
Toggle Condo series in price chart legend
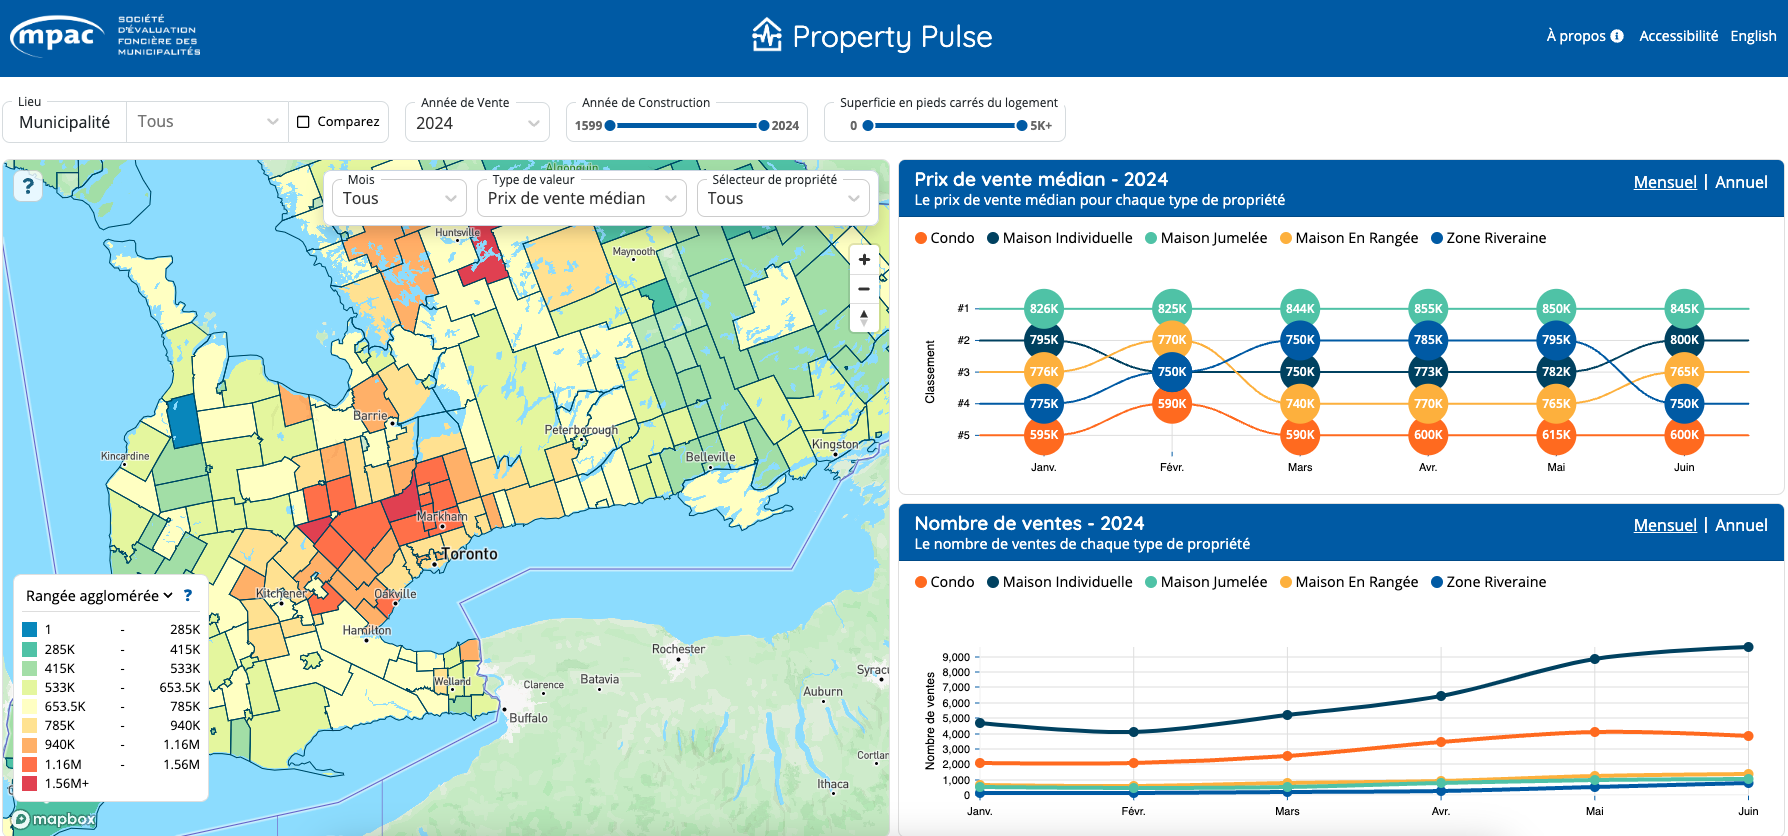[944, 238]
